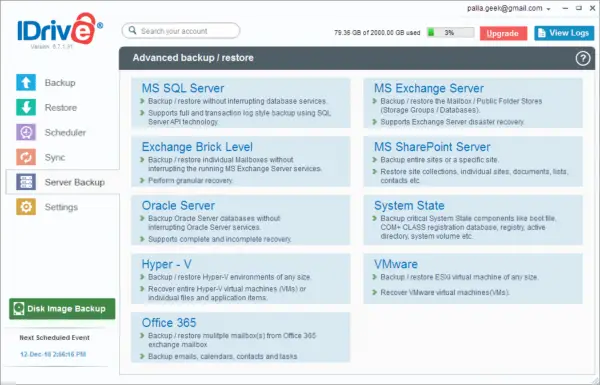Click the green Restore arrow icon
Image resolution: width=600 pixels, height=385 pixels.
point(26,108)
